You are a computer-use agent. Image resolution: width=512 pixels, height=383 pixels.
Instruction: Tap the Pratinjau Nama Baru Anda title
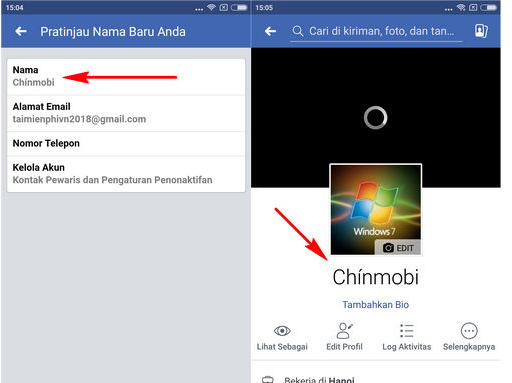[113, 32]
